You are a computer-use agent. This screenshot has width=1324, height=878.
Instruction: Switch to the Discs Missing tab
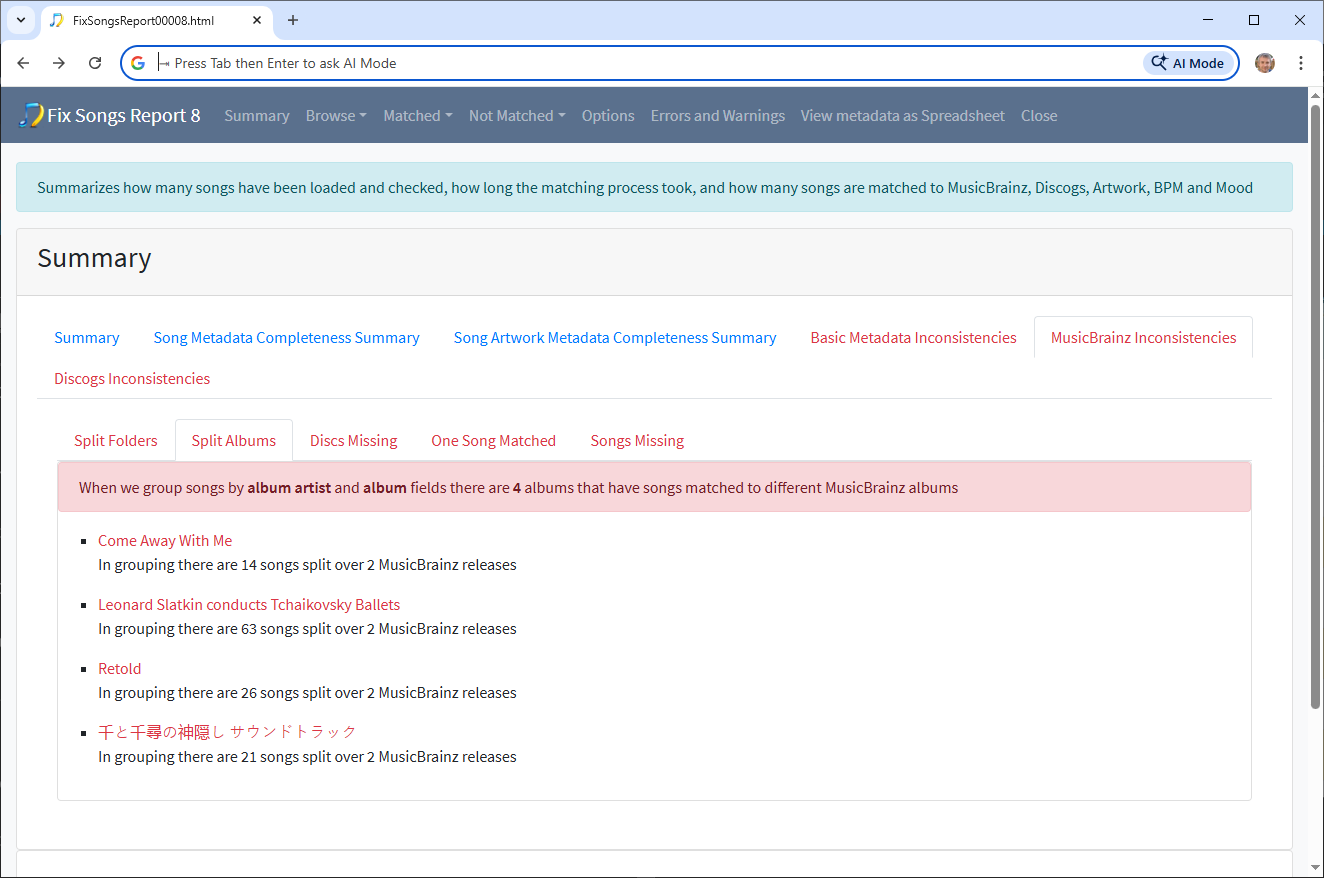coord(353,441)
